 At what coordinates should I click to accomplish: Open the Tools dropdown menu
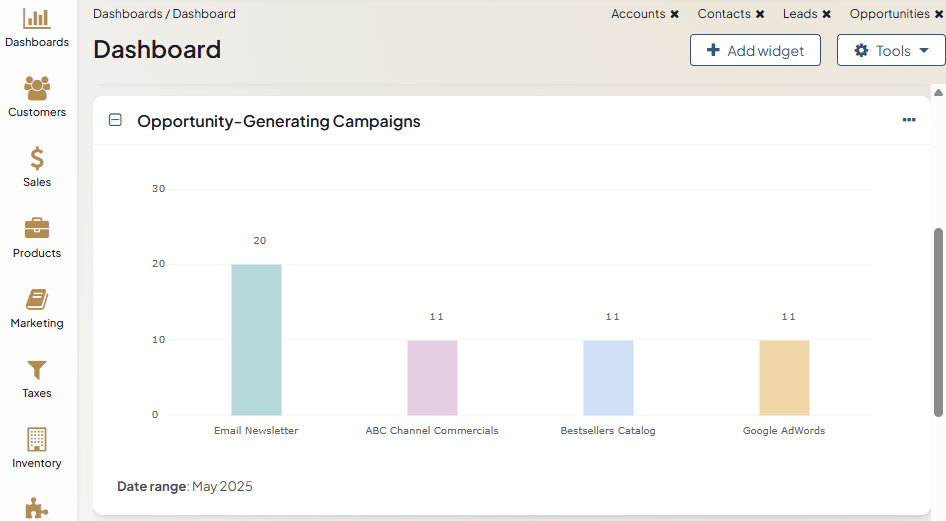(891, 51)
